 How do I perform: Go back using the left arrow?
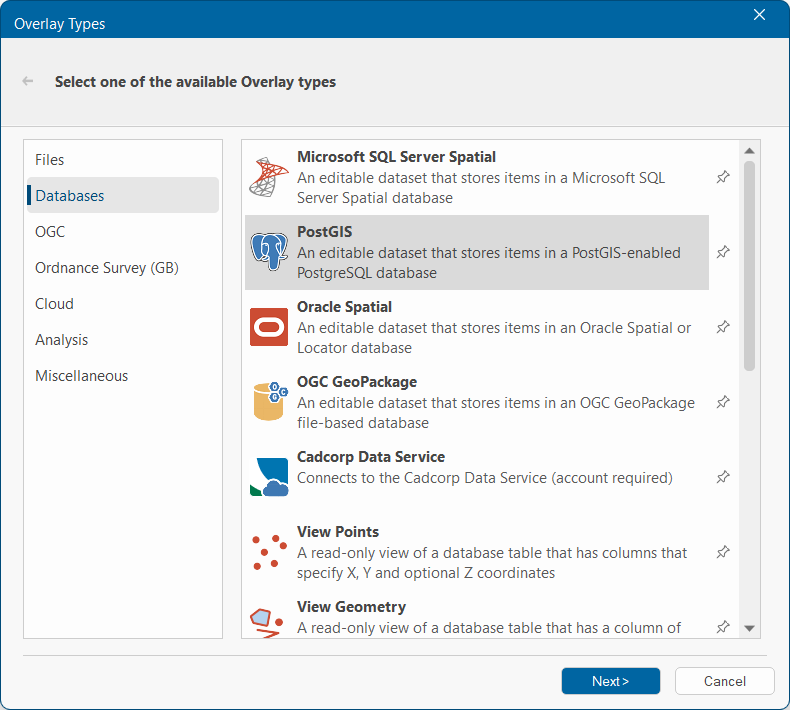tap(28, 82)
